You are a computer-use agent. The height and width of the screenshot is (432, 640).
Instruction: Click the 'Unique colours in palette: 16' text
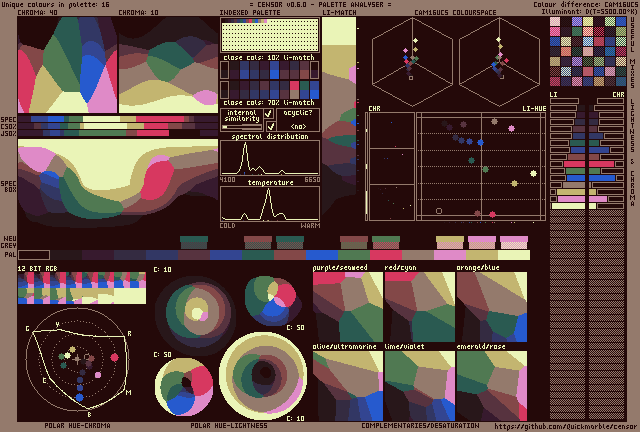pos(56,4)
